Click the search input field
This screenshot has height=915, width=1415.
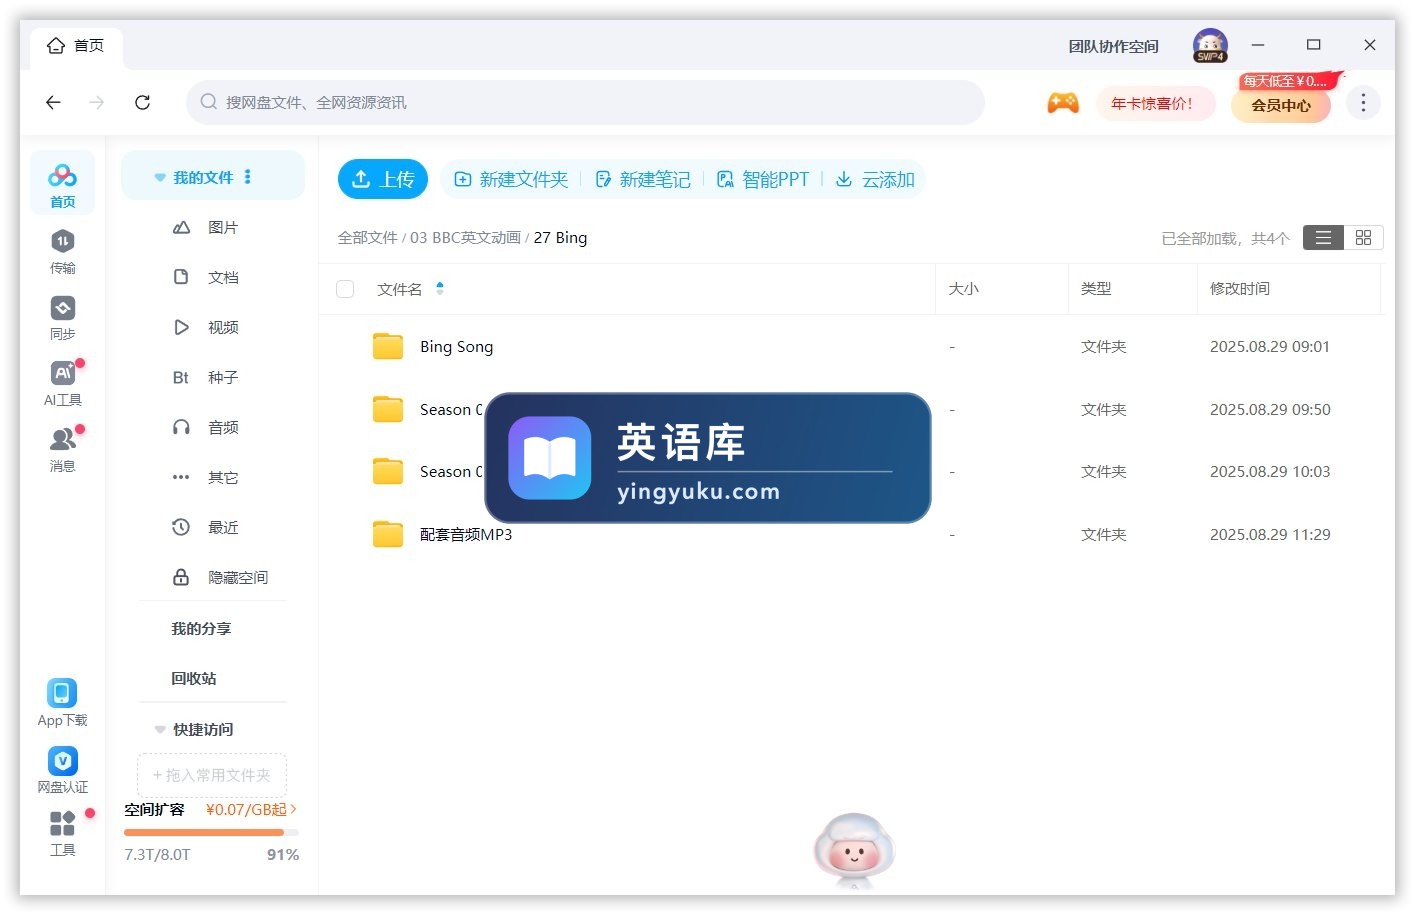click(x=585, y=102)
